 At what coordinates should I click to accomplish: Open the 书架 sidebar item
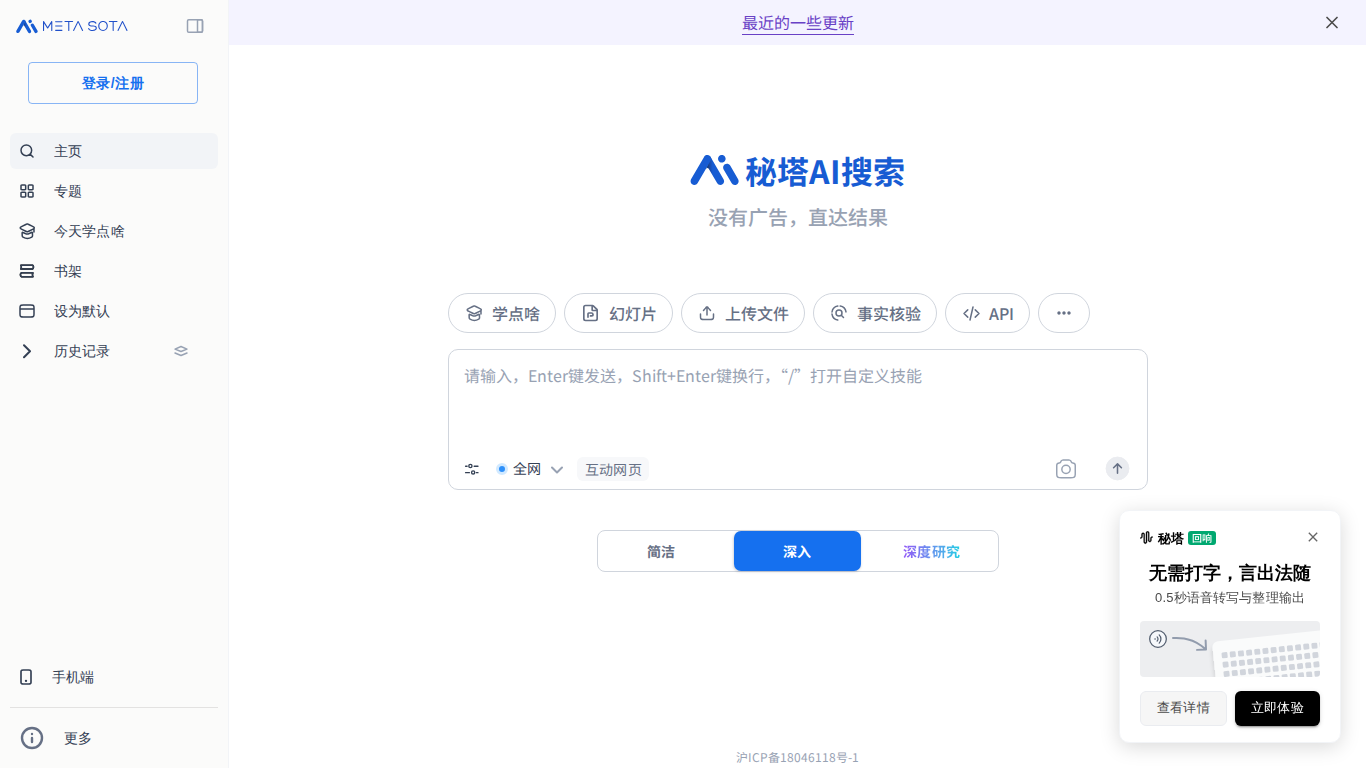point(114,271)
